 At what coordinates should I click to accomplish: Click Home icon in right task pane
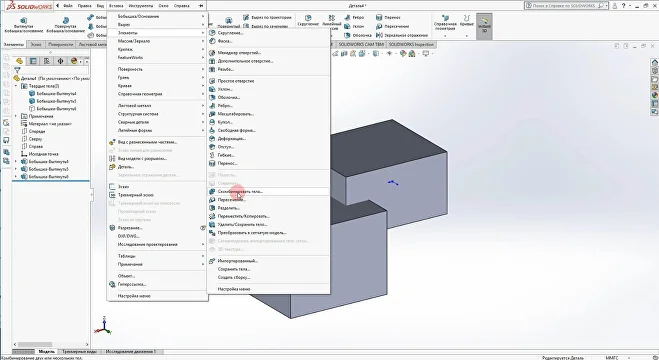pyautogui.click(x=654, y=62)
